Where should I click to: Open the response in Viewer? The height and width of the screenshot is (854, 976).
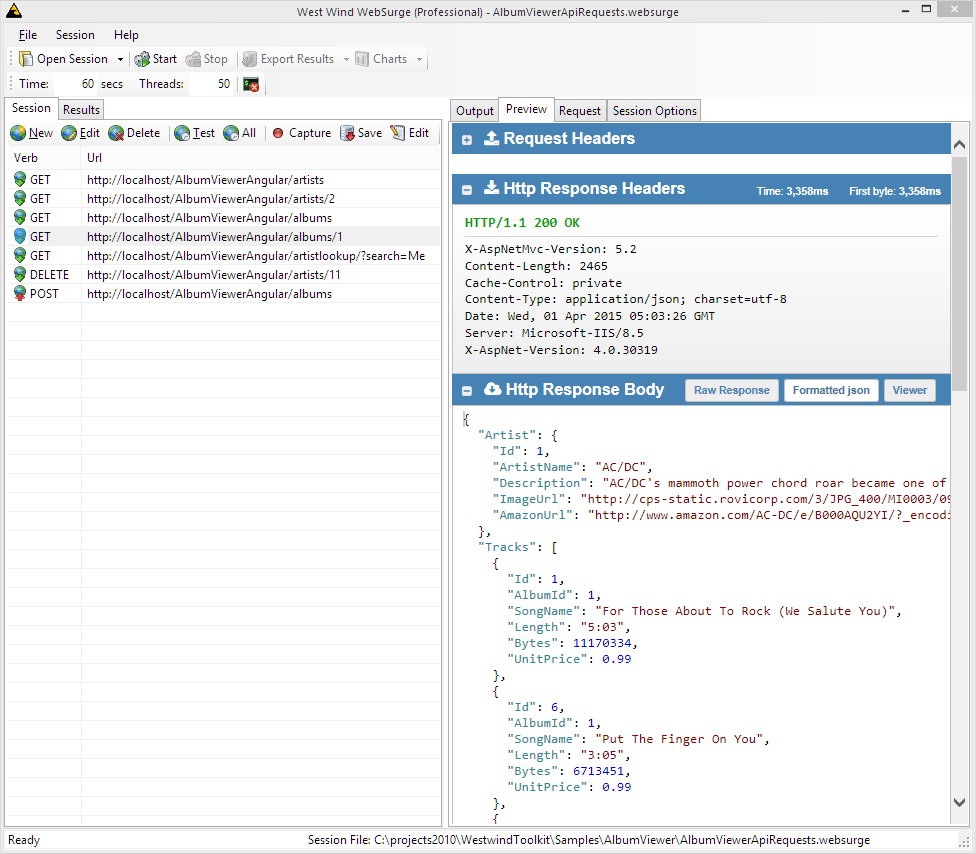[909, 390]
